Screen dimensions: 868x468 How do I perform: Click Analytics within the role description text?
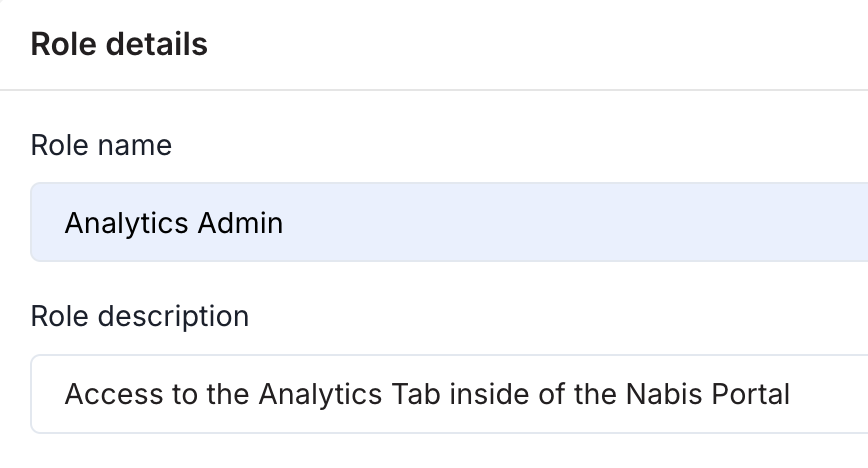coord(321,395)
